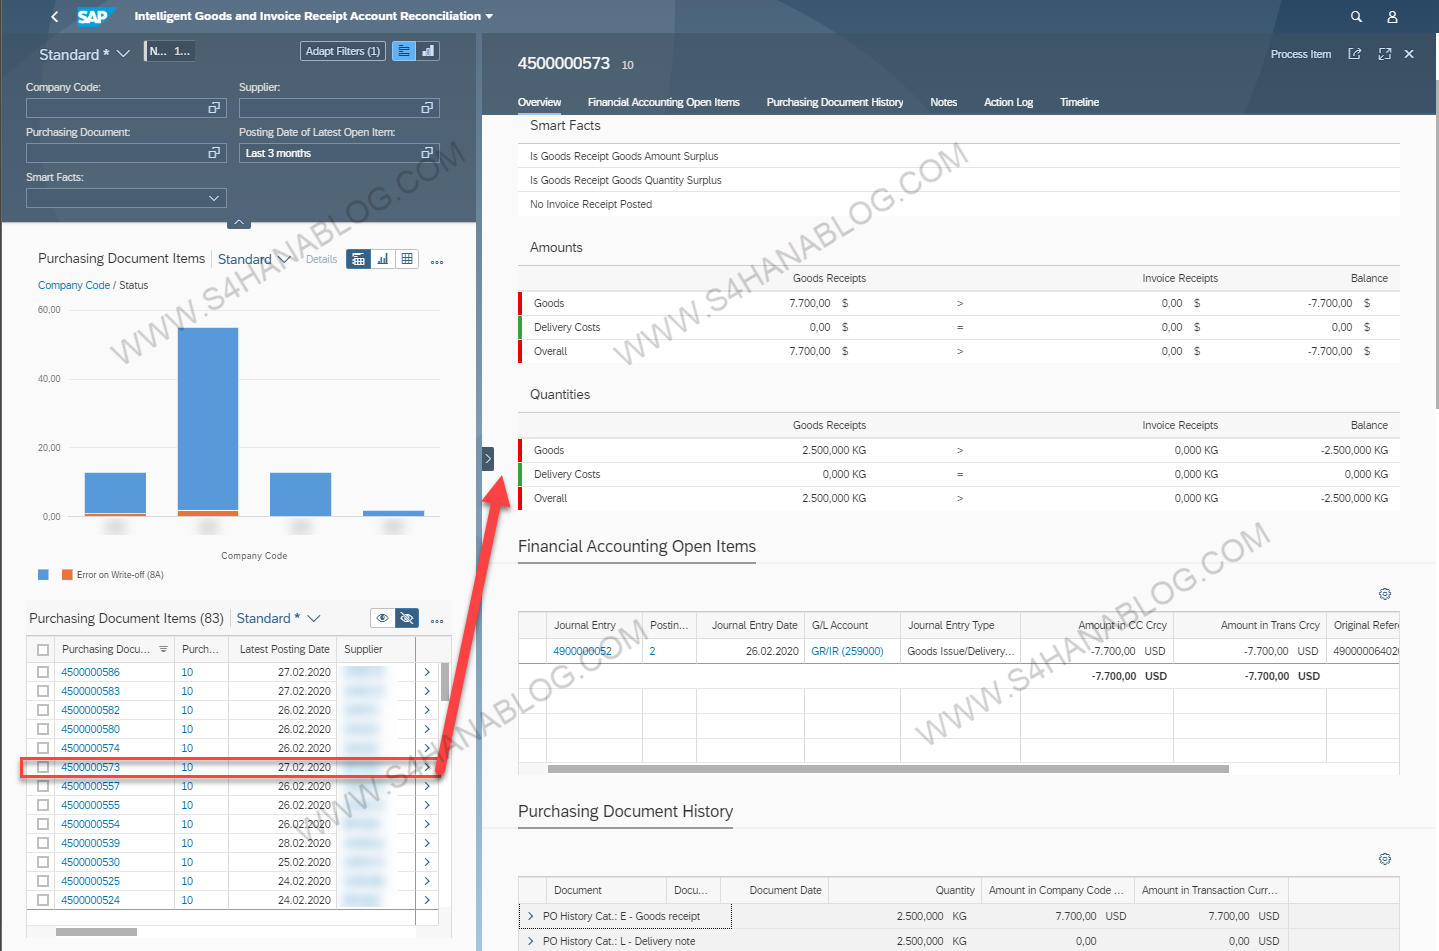The height and width of the screenshot is (951, 1439).
Task: Navigate back using the header back arrow
Action: tap(55, 17)
